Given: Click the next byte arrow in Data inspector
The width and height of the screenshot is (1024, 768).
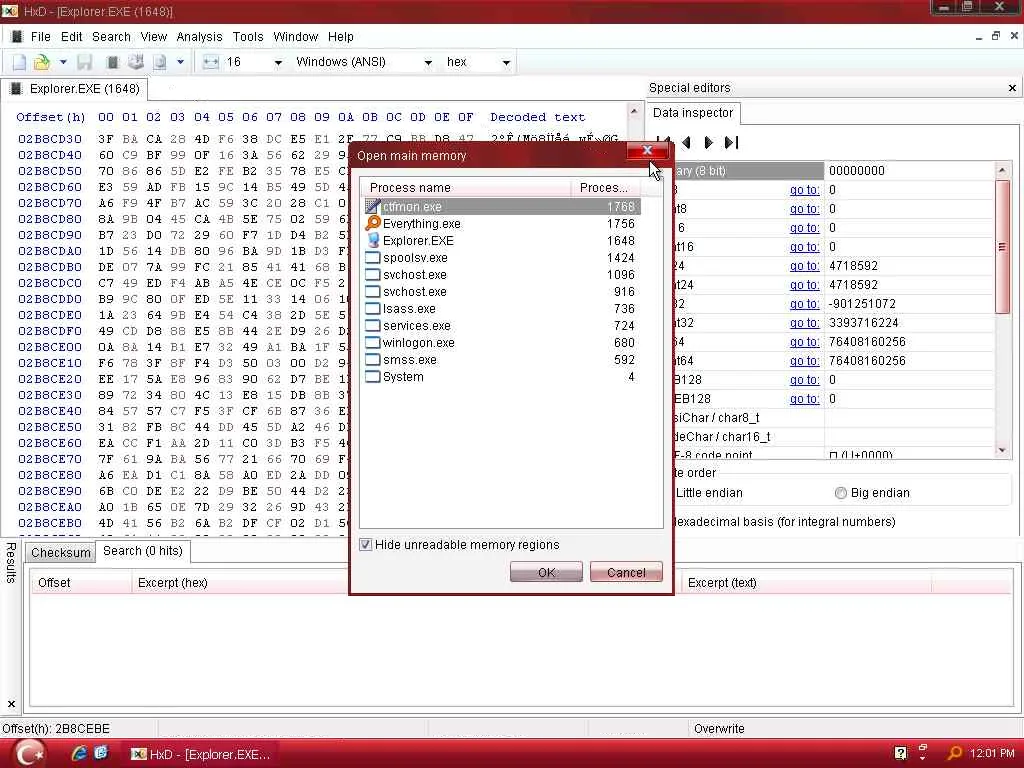Looking at the screenshot, I should tap(709, 142).
